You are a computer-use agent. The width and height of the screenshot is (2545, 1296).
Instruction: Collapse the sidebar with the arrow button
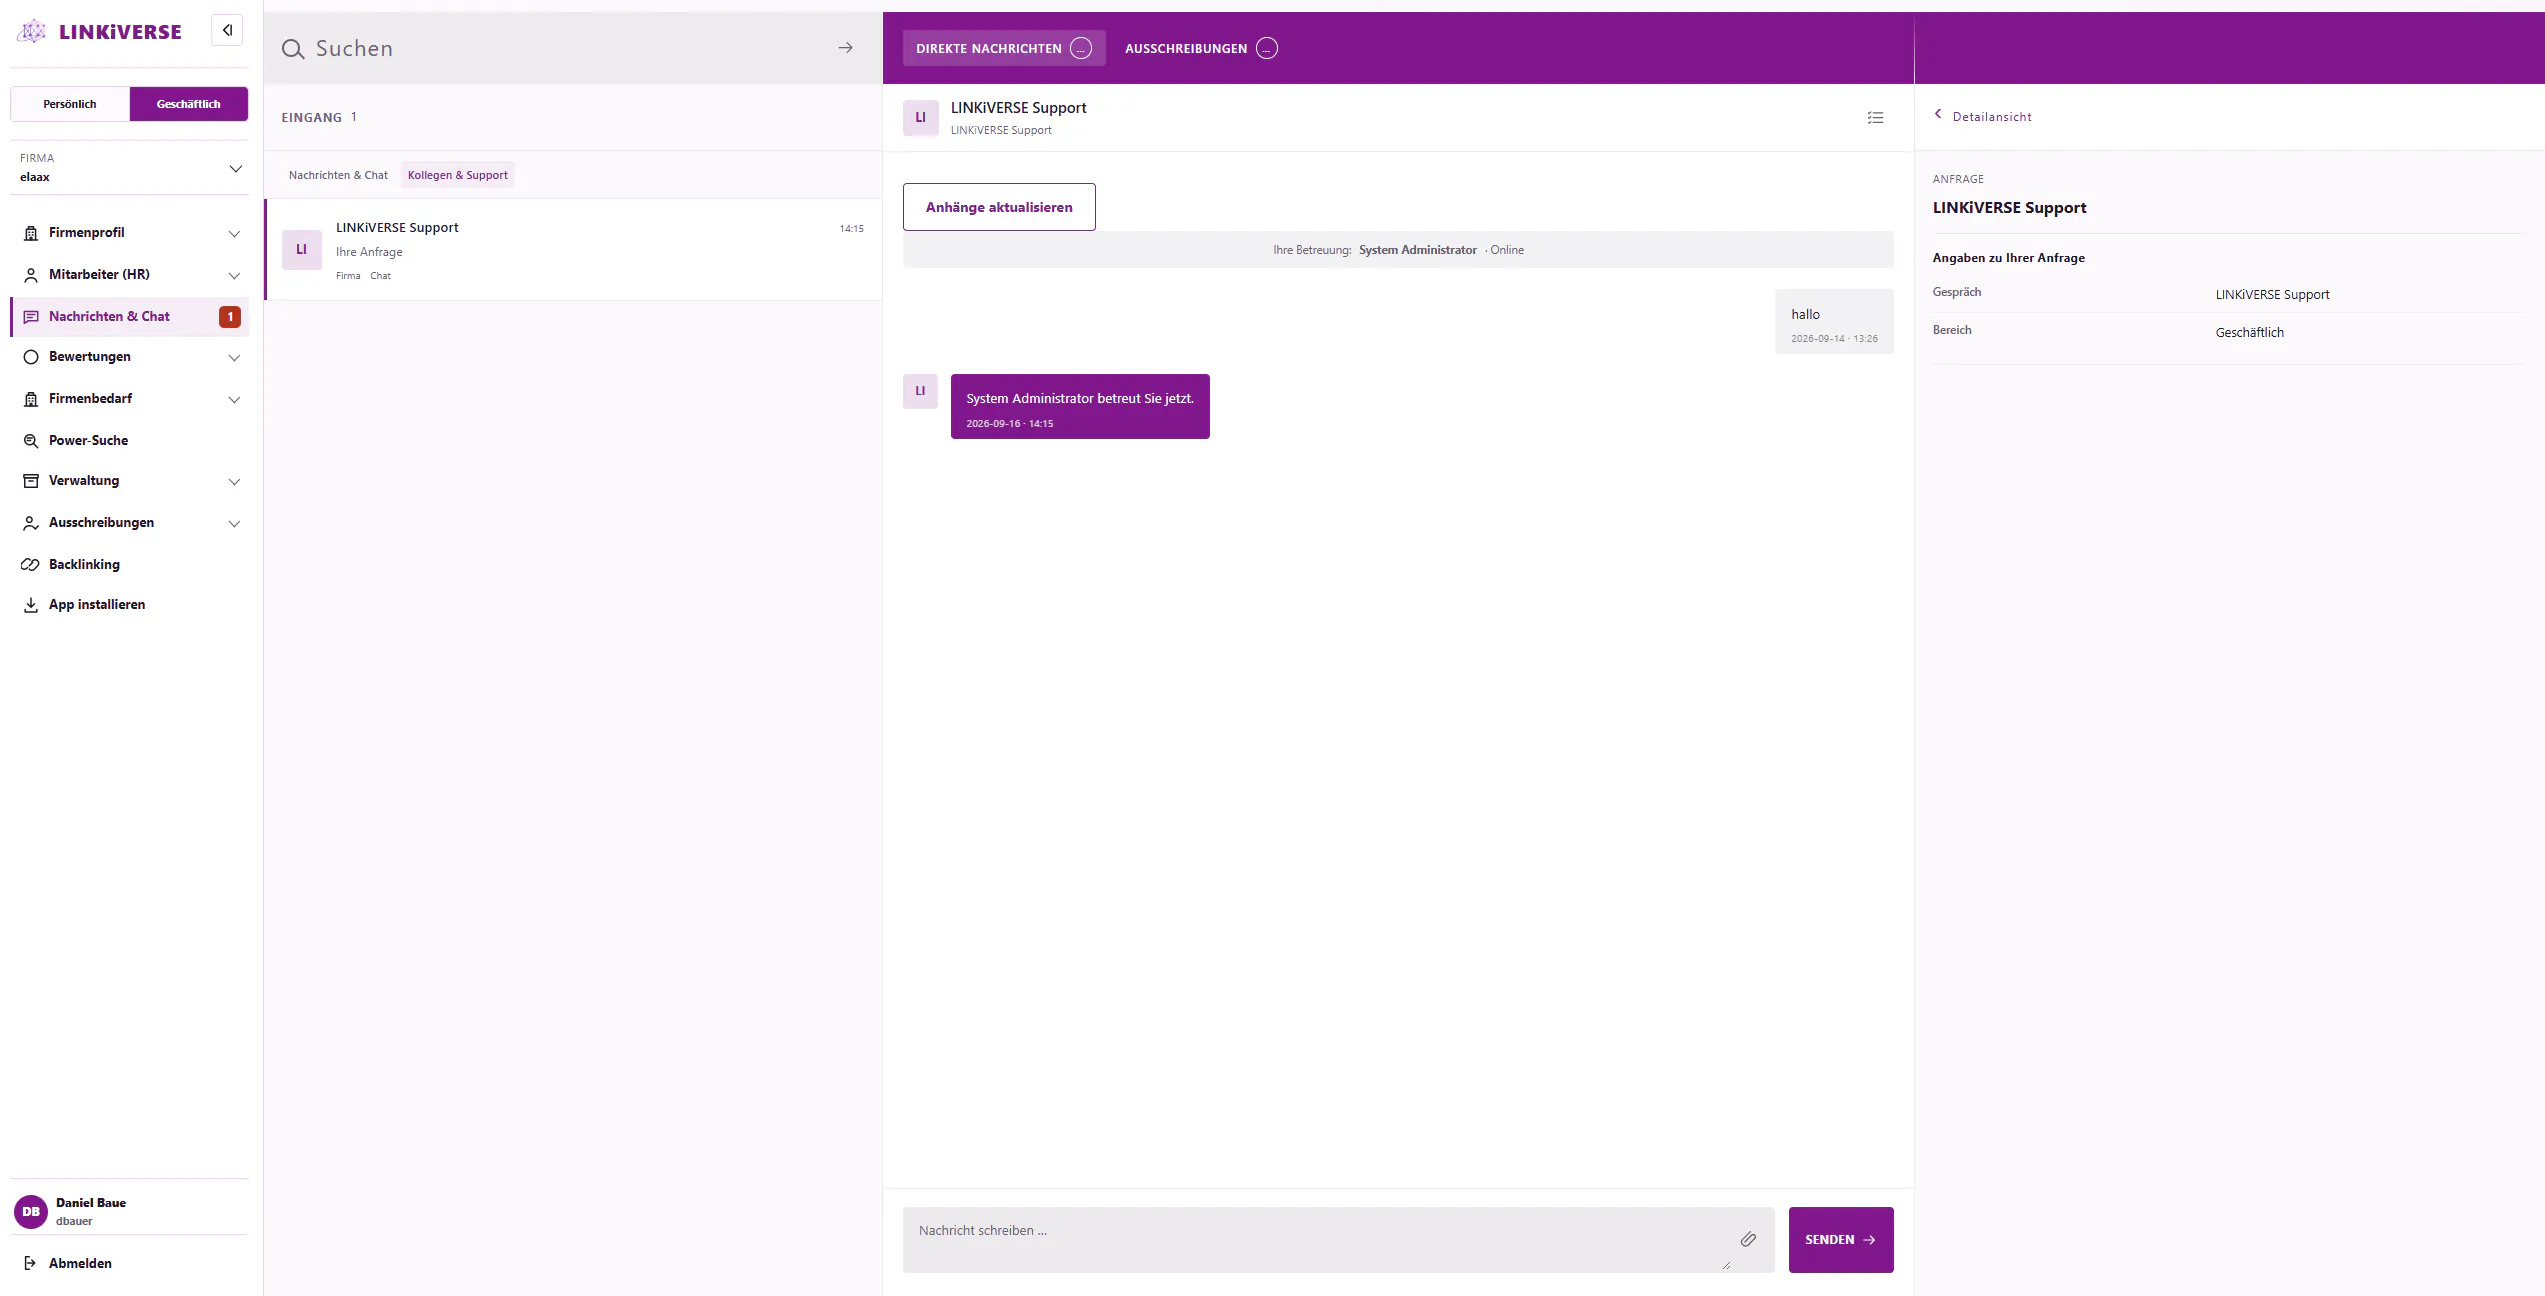tap(227, 30)
